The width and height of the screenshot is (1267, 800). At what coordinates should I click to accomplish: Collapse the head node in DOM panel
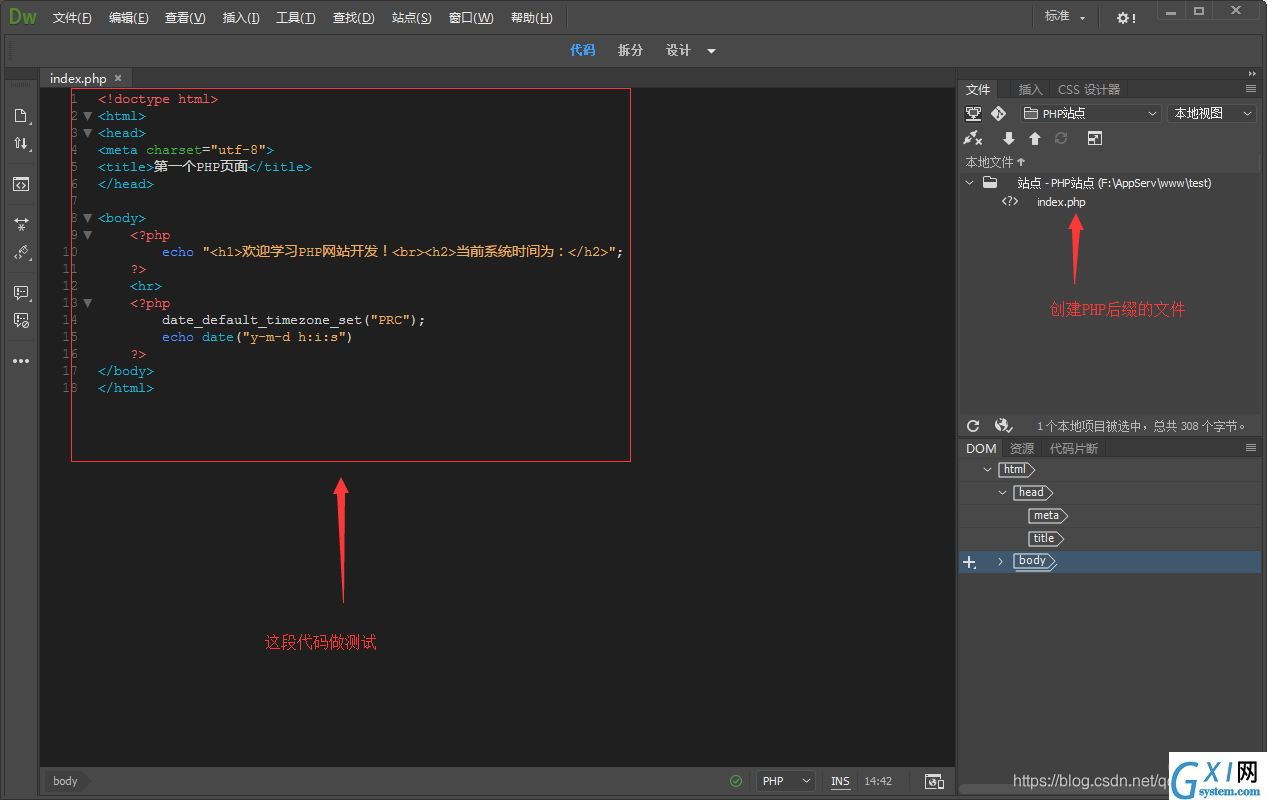(1003, 493)
